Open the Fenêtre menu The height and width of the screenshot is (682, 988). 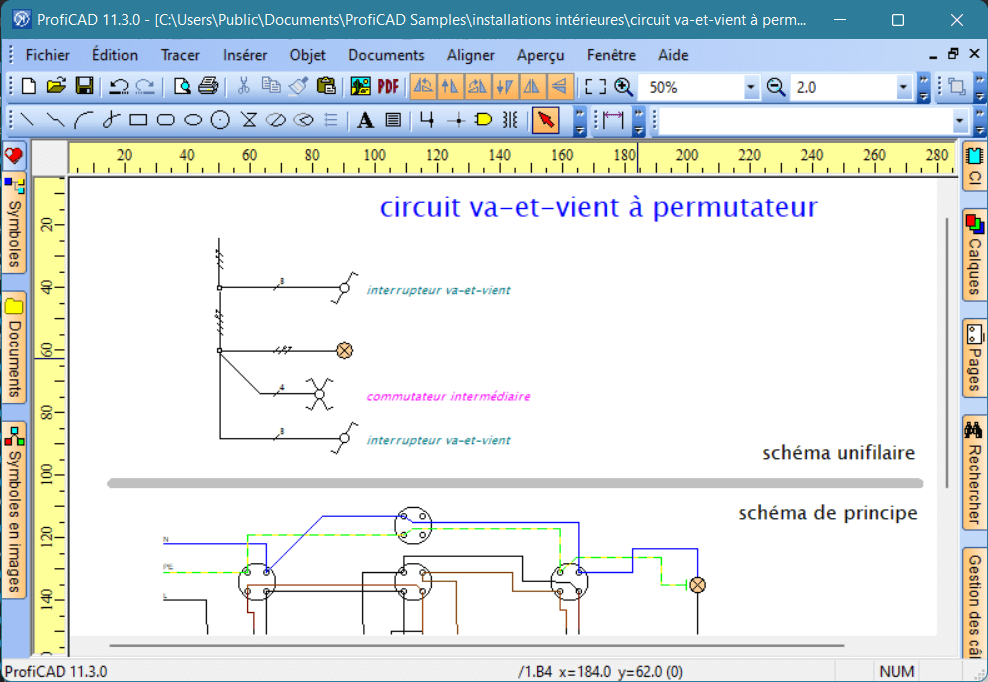click(x=611, y=55)
